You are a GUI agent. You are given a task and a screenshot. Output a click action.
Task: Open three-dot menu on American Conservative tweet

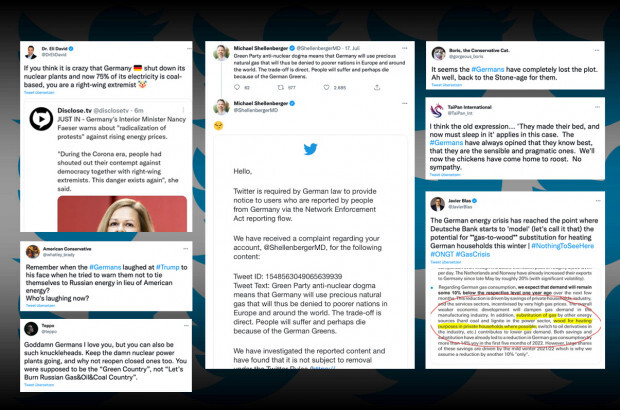185,249
